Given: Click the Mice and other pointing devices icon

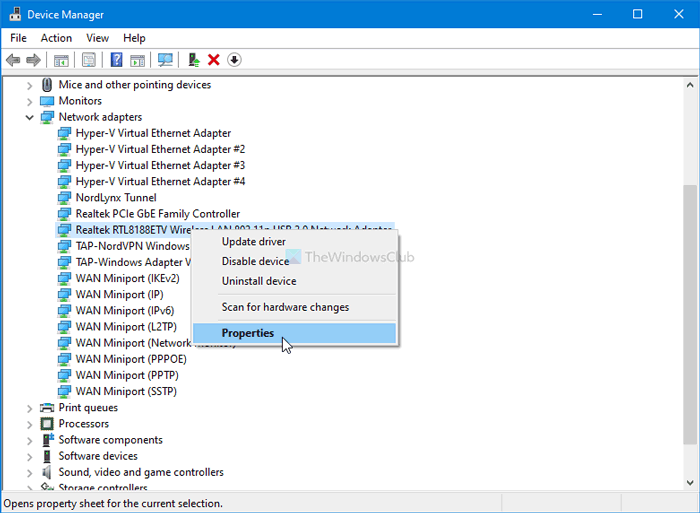Looking at the screenshot, I should pyautogui.click(x=47, y=84).
